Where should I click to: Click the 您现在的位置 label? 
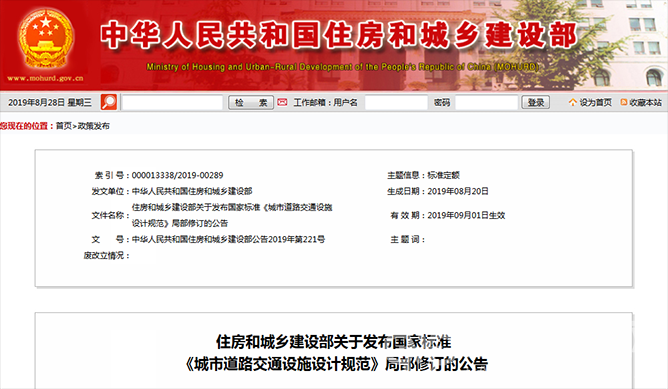tap(26, 126)
